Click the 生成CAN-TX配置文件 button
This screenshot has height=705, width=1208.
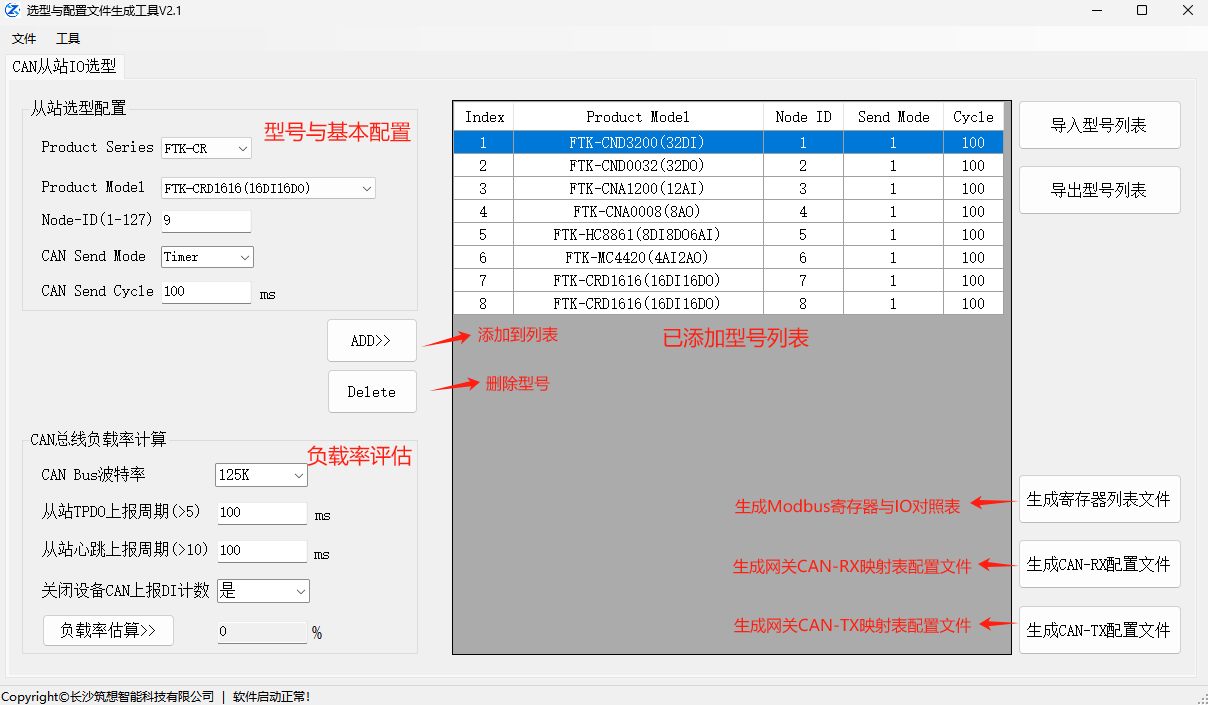click(x=1099, y=631)
